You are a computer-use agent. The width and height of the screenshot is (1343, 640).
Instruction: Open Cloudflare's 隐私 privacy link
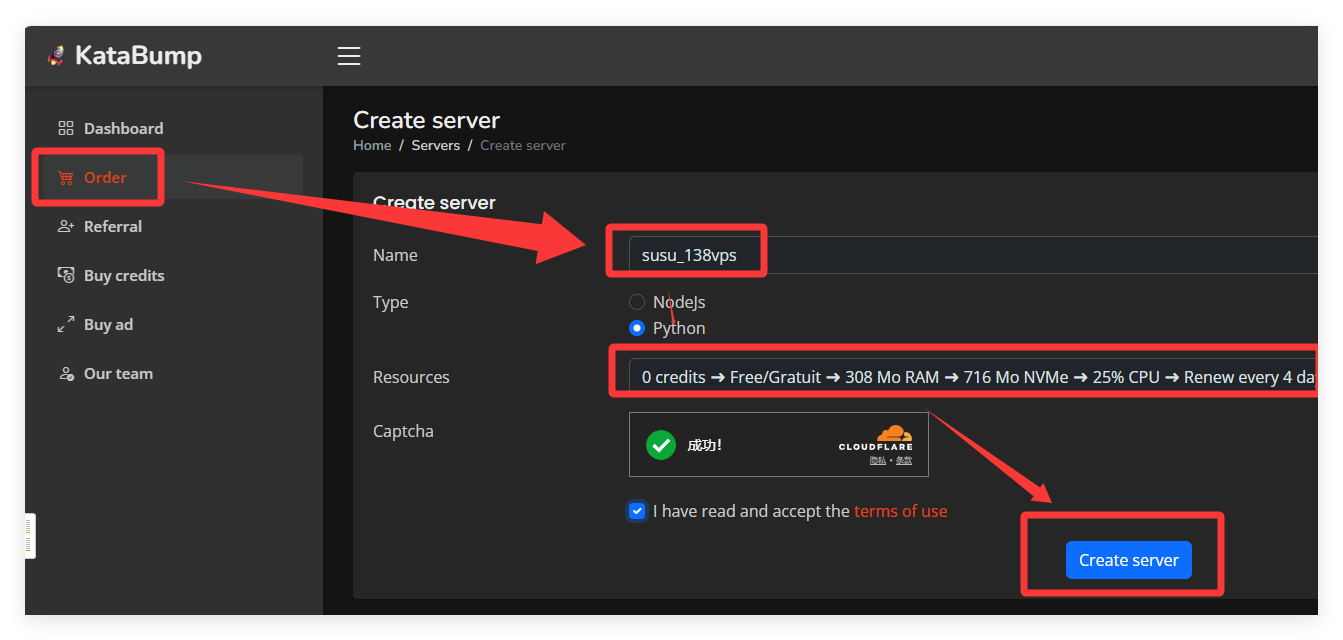pos(876,460)
